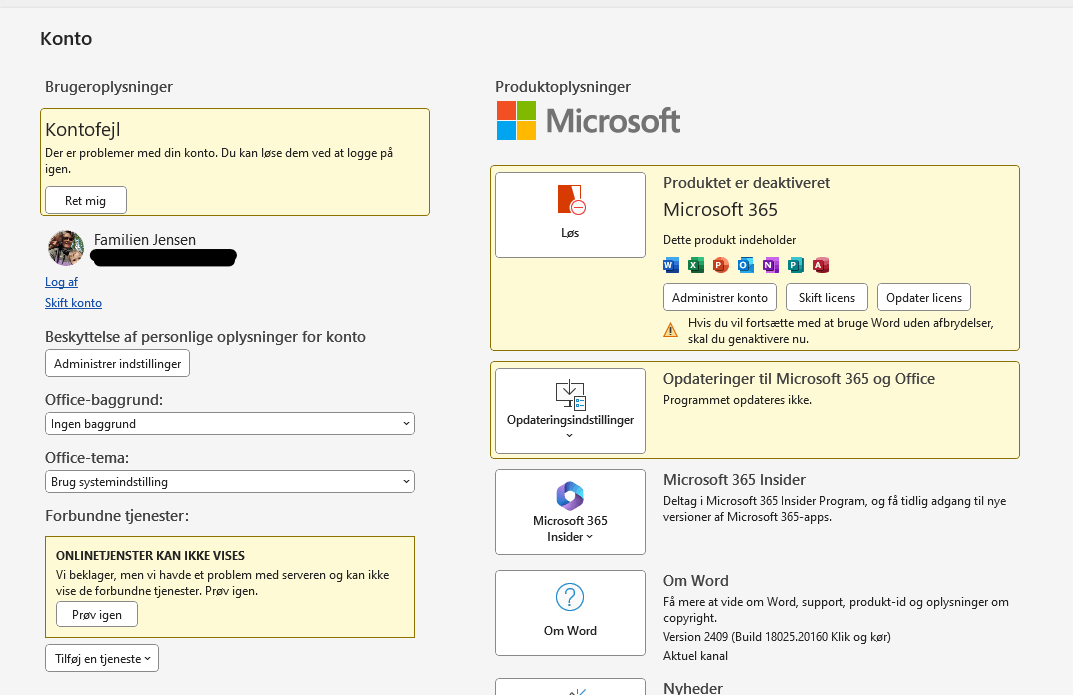Click the 'Microsoft 365 Insider' heading text
1073x695 pixels.
pyautogui.click(x=734, y=480)
